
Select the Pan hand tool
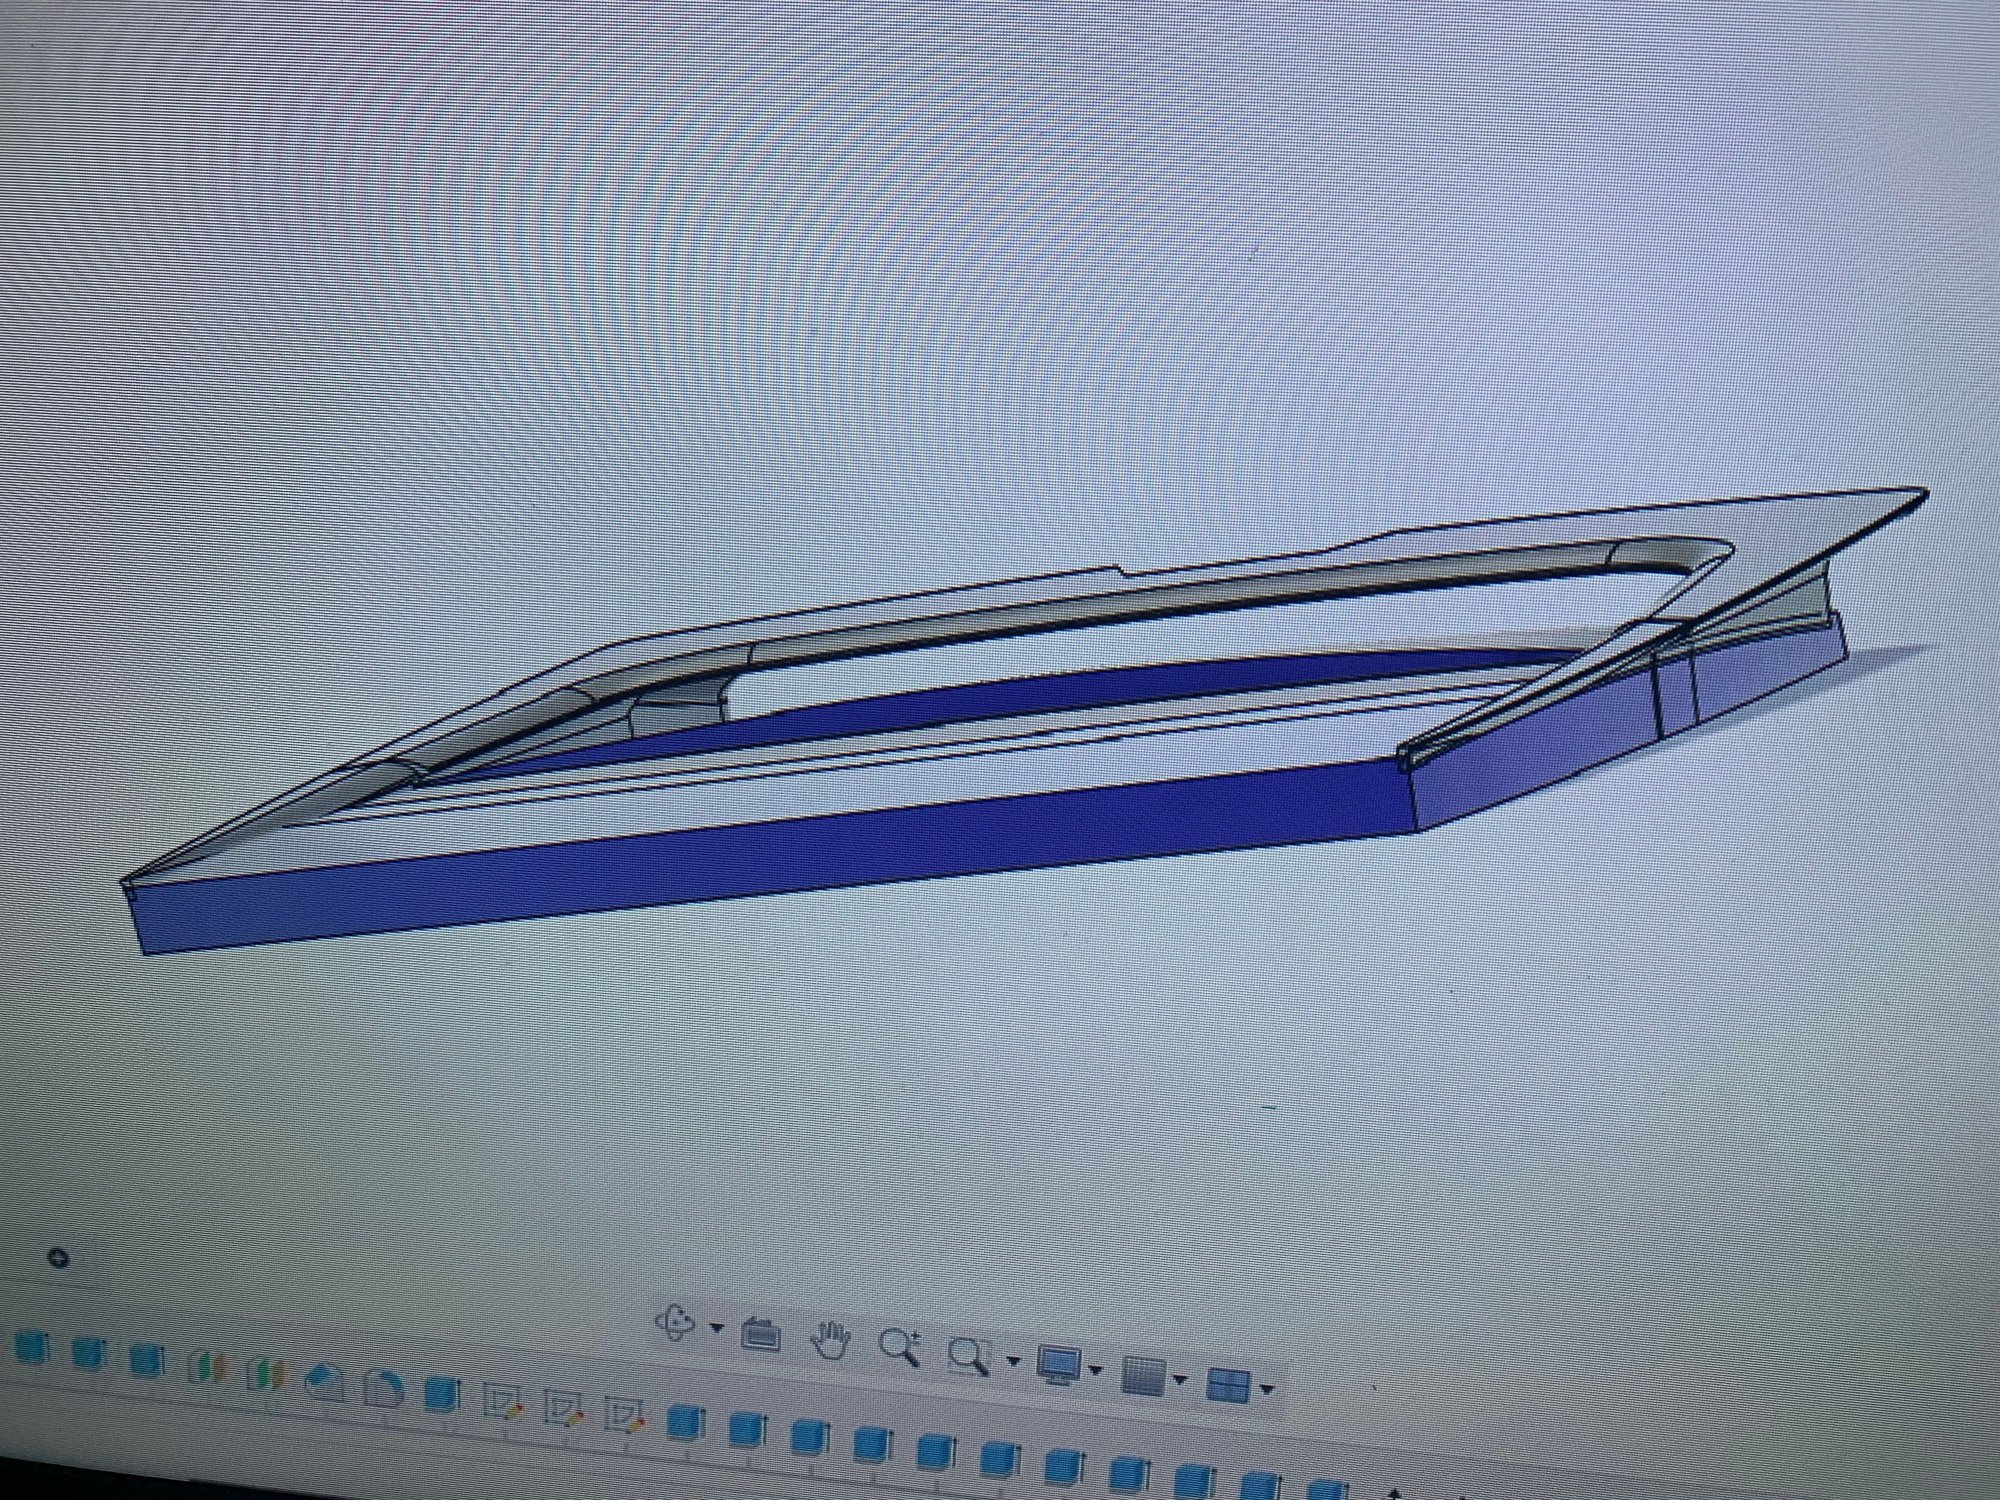[x=829, y=1340]
